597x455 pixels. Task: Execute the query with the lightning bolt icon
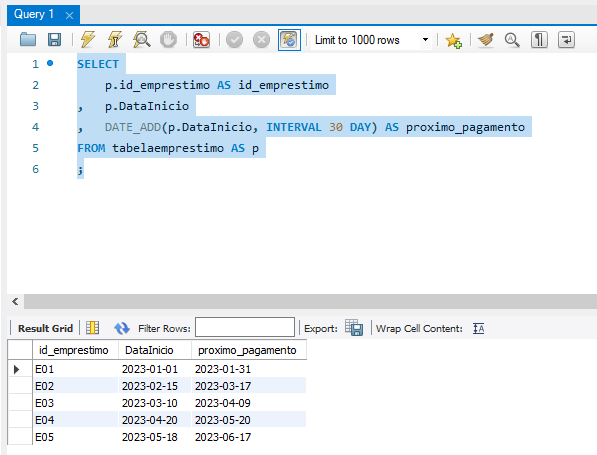click(x=88, y=40)
